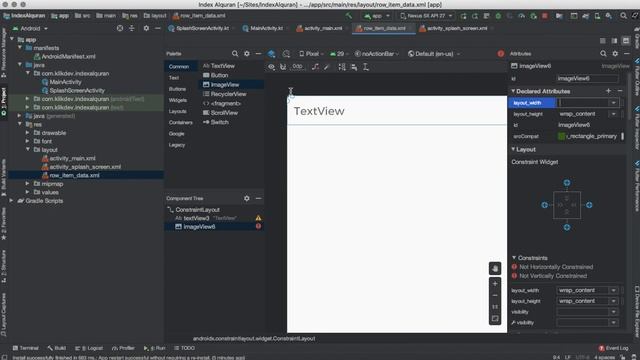Click the guidelines icon in design toolbar
640x360 pixels.
tap(366, 67)
